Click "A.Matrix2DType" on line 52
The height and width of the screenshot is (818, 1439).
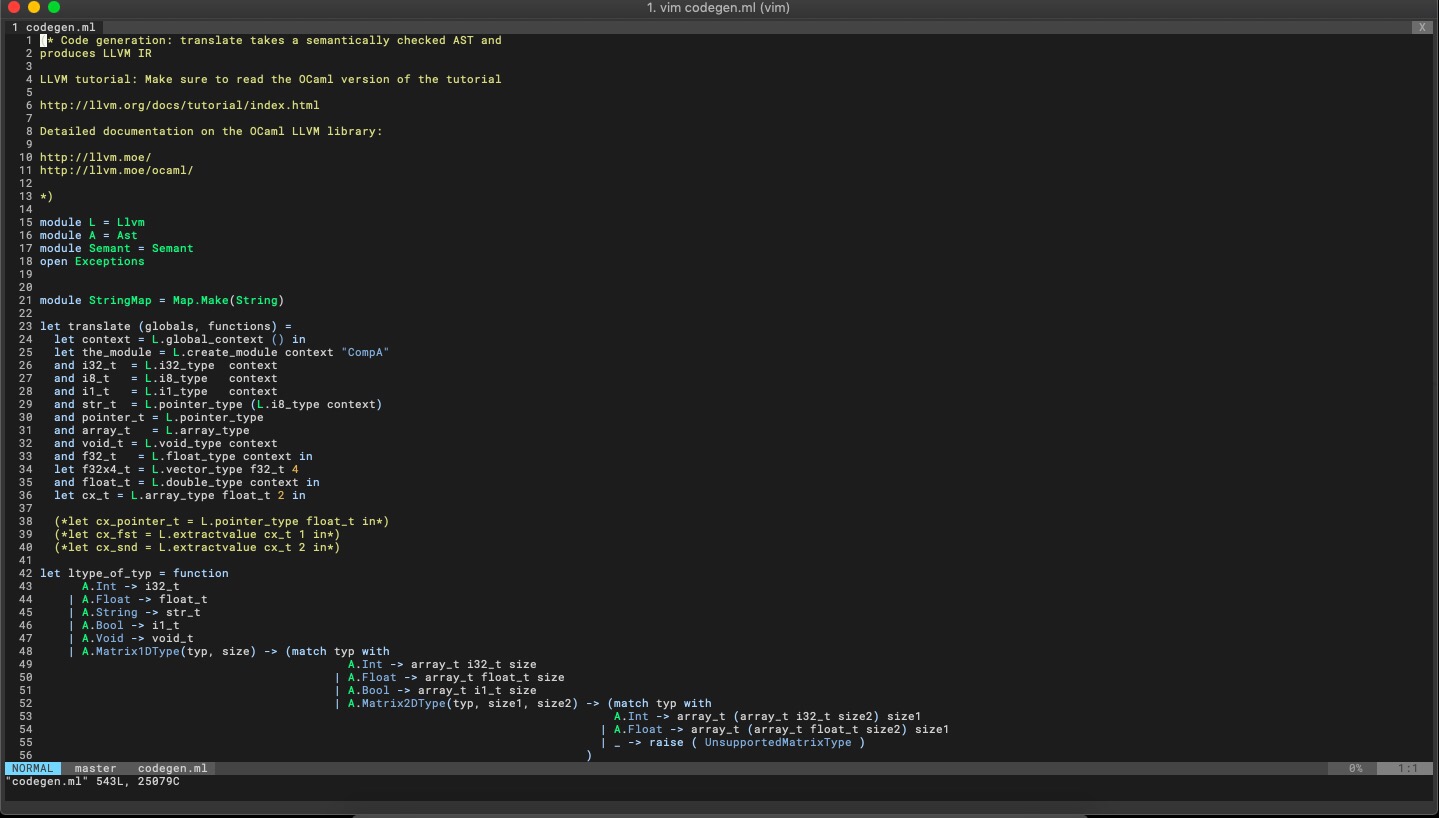[396, 703]
